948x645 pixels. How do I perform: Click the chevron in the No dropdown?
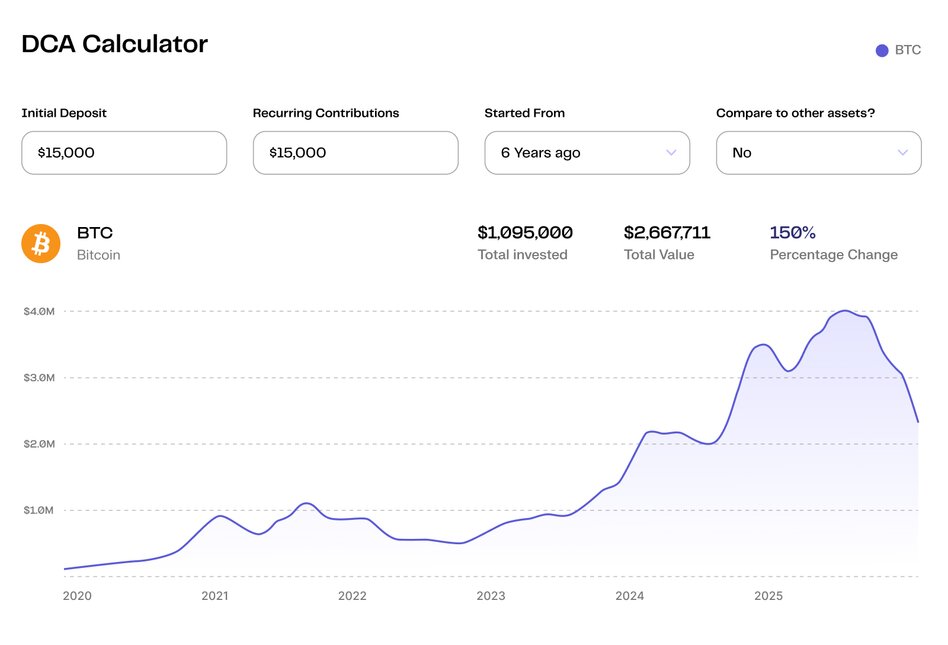click(903, 153)
